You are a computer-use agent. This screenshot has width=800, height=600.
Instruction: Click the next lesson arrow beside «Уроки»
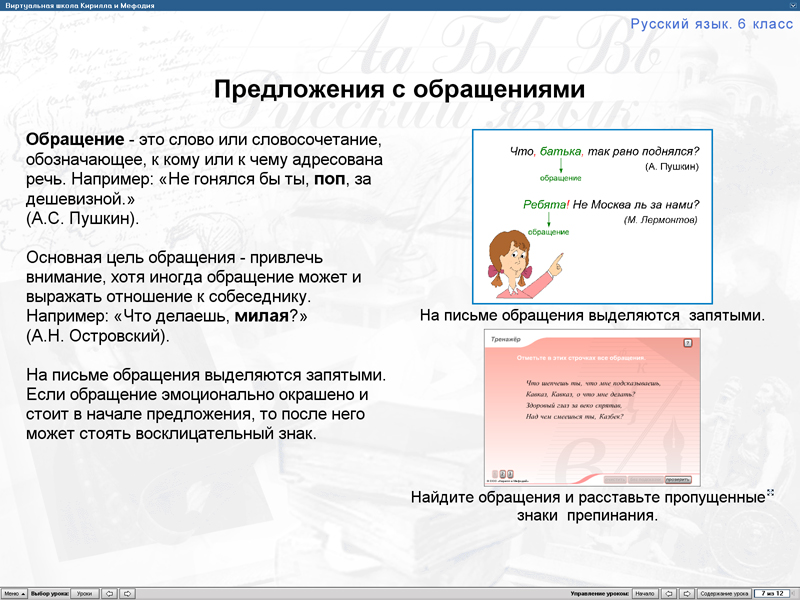pyautogui.click(x=127, y=593)
